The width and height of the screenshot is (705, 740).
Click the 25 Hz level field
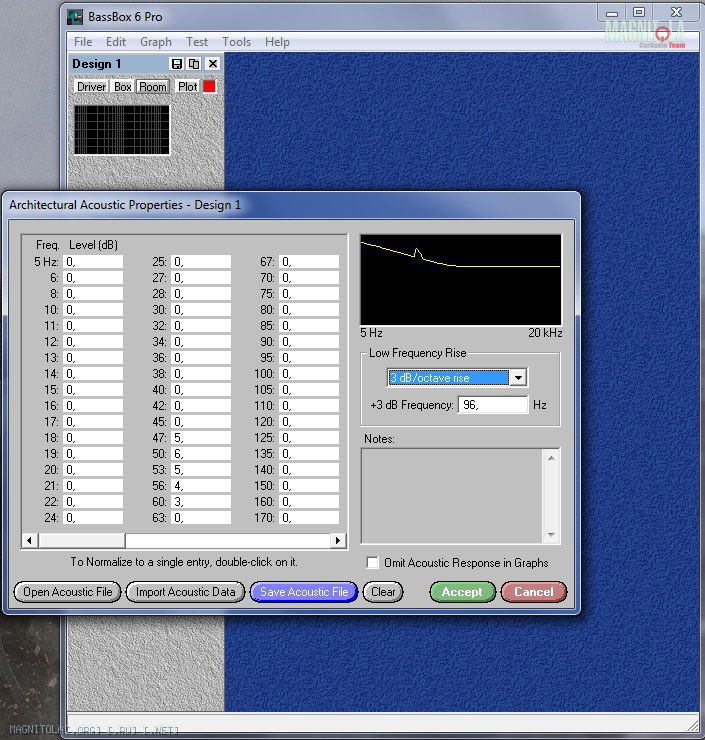201,262
